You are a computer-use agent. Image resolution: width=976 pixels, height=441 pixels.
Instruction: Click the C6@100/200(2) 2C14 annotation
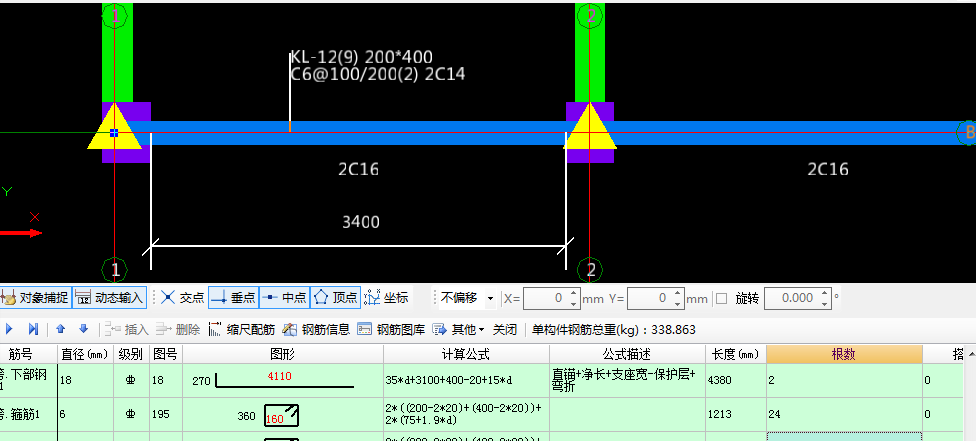[x=378, y=75]
